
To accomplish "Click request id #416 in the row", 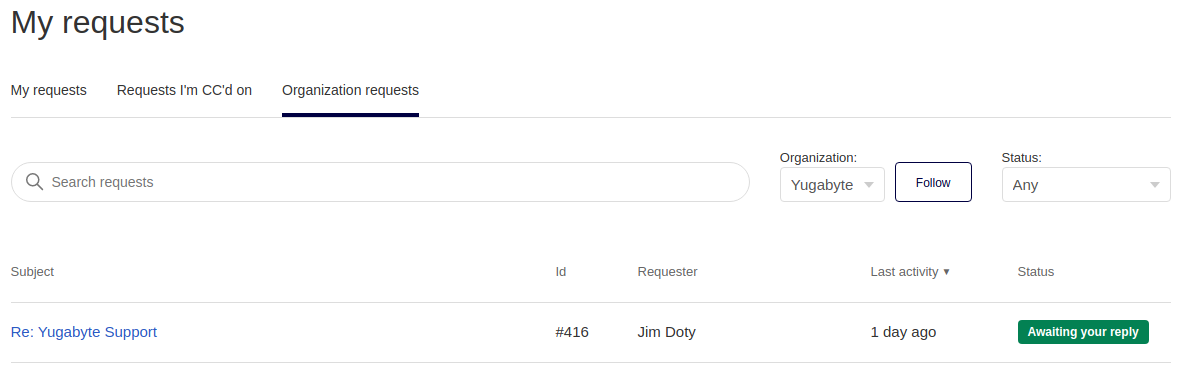I will (572, 333).
